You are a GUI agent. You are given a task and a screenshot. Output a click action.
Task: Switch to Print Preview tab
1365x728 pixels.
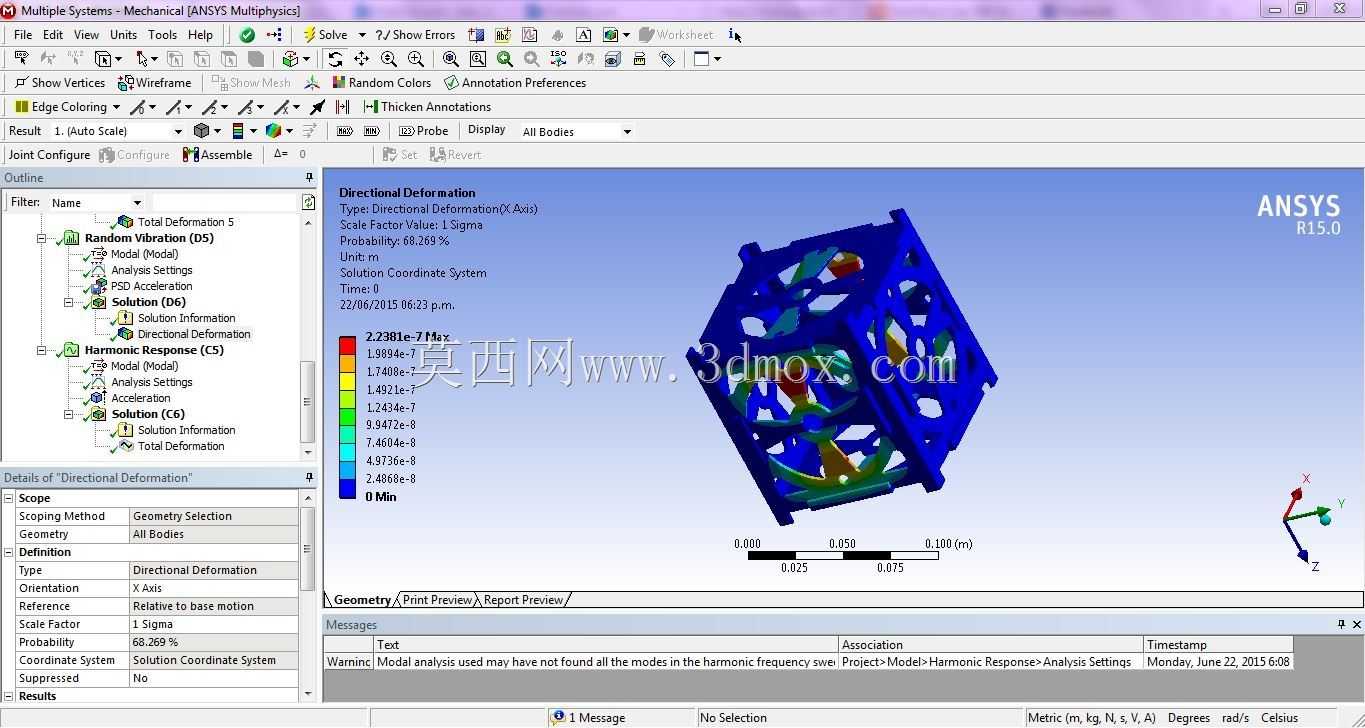(x=437, y=600)
